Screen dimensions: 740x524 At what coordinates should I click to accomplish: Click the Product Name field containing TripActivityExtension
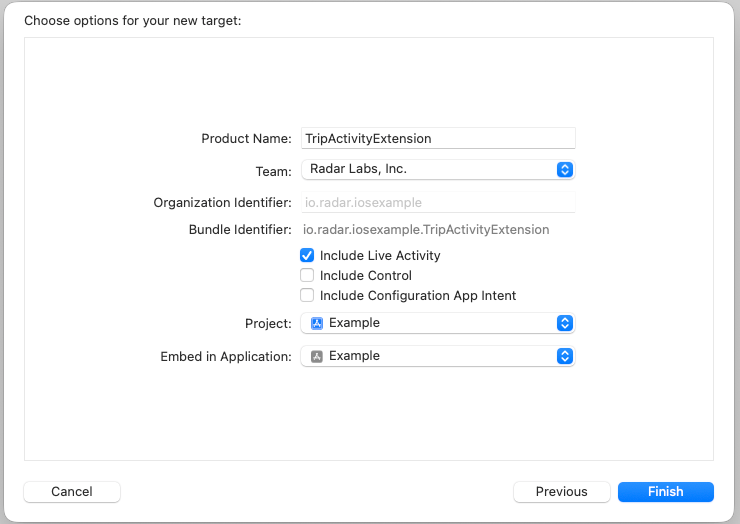(x=438, y=138)
